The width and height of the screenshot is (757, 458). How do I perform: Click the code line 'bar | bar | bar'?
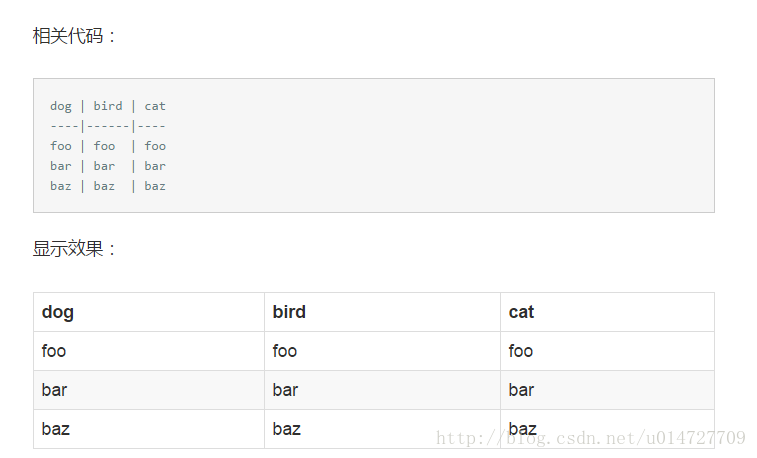tap(108, 166)
